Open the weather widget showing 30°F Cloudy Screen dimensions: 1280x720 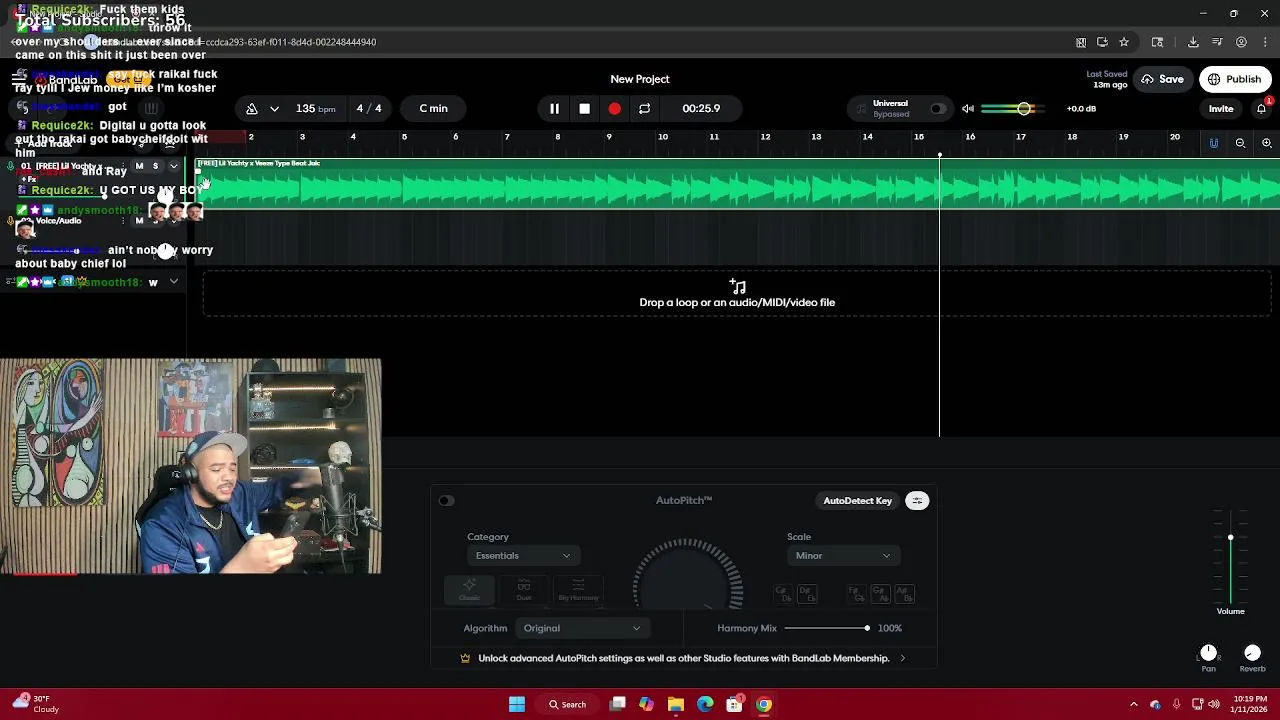[x=36, y=704]
